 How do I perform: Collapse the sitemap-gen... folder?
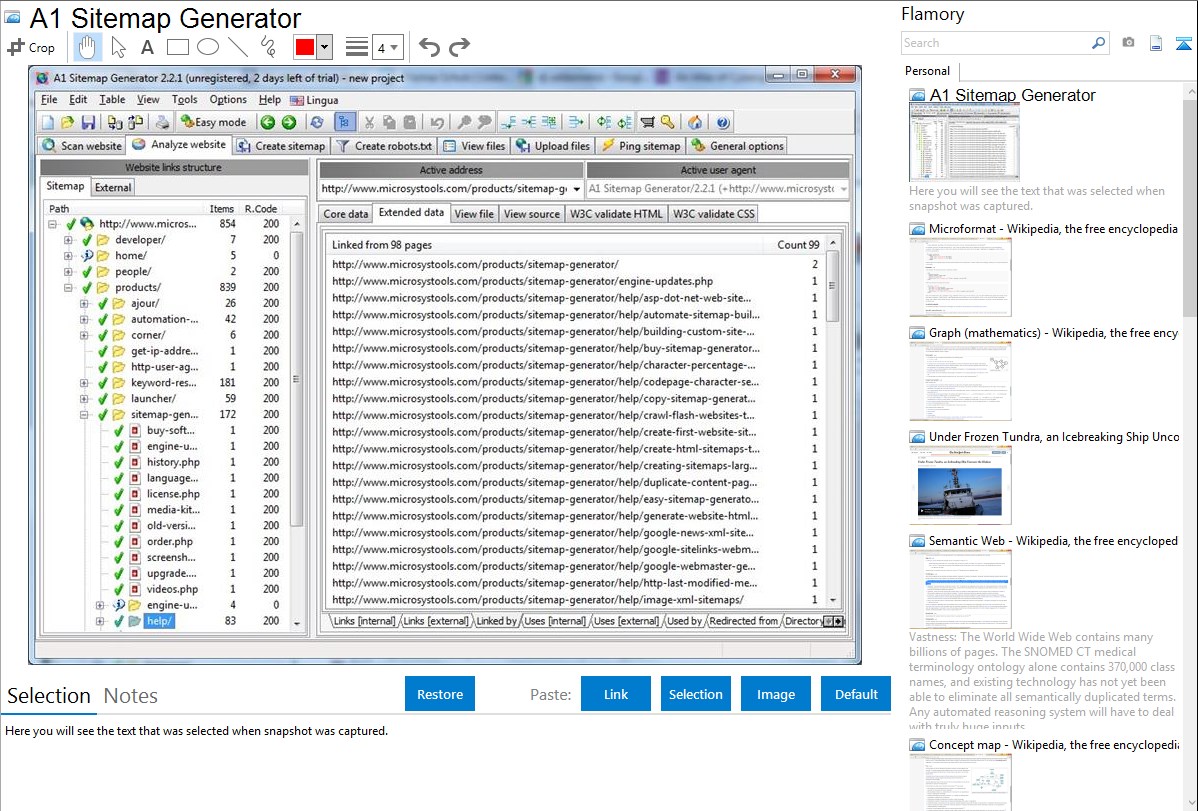84,415
